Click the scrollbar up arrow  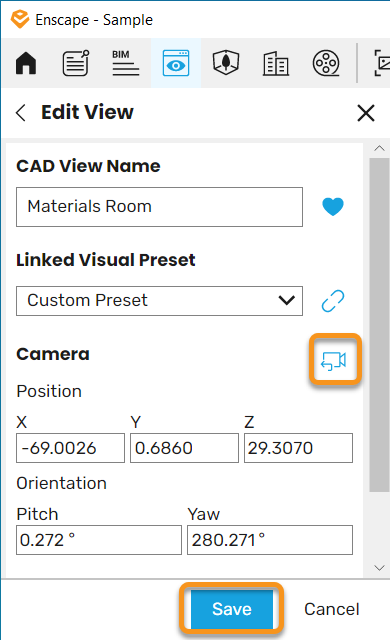tap(379, 148)
